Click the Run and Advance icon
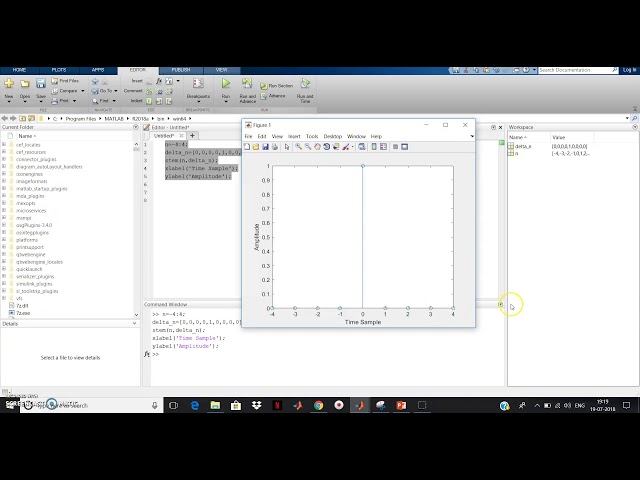The width and height of the screenshot is (640, 480). coord(247,84)
